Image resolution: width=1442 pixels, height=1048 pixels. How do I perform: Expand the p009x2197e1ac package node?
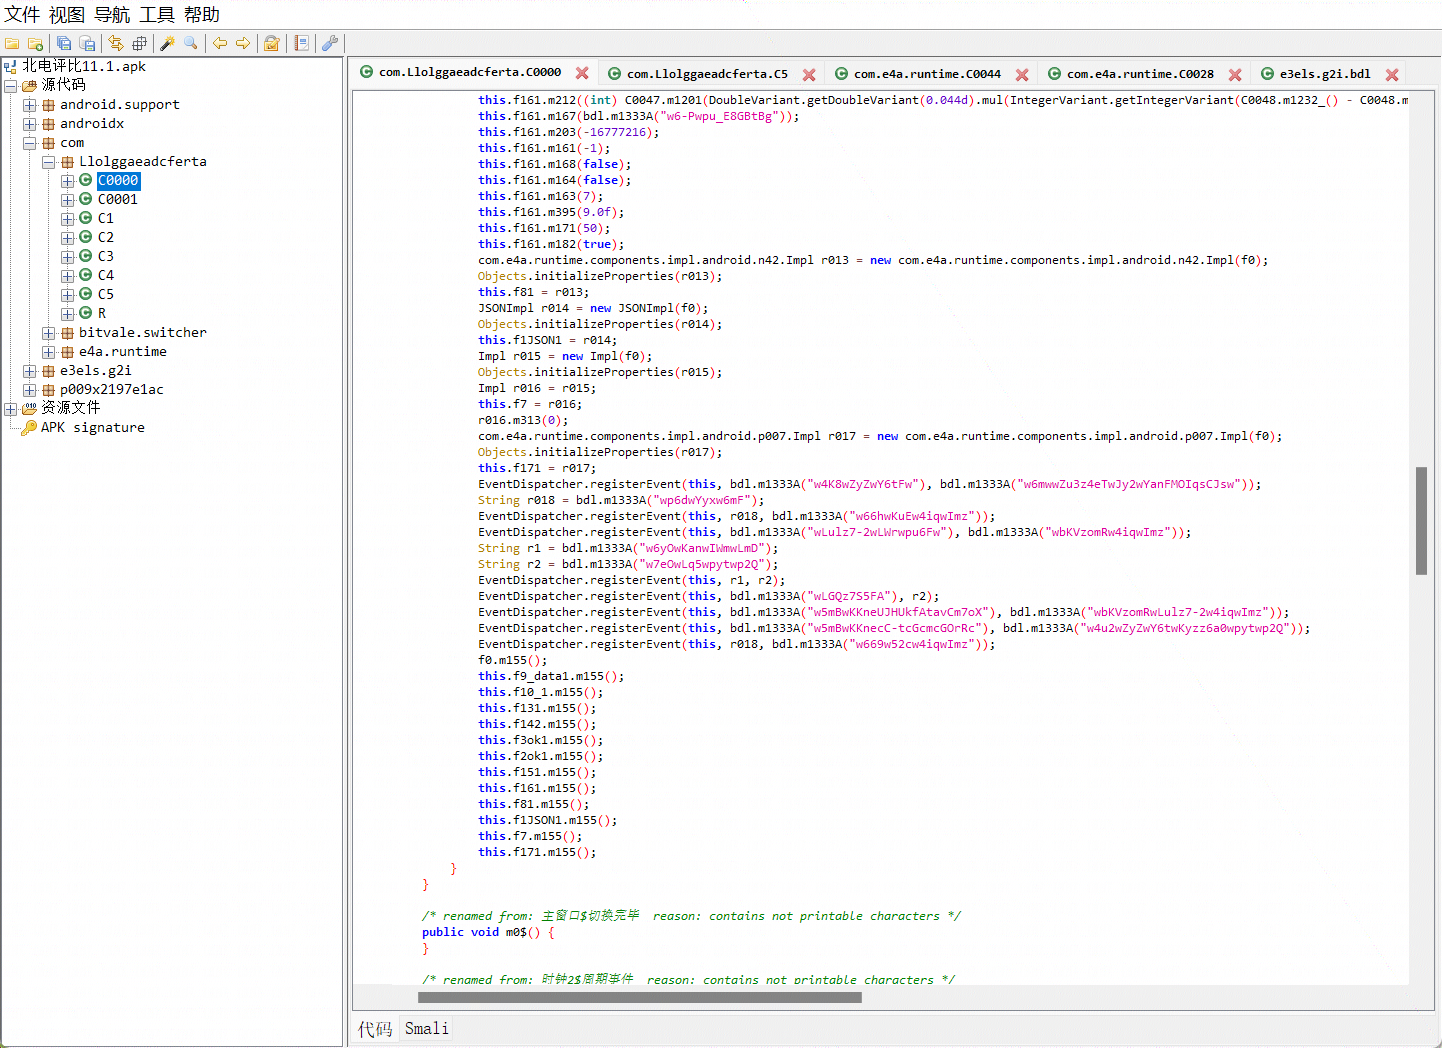30,390
